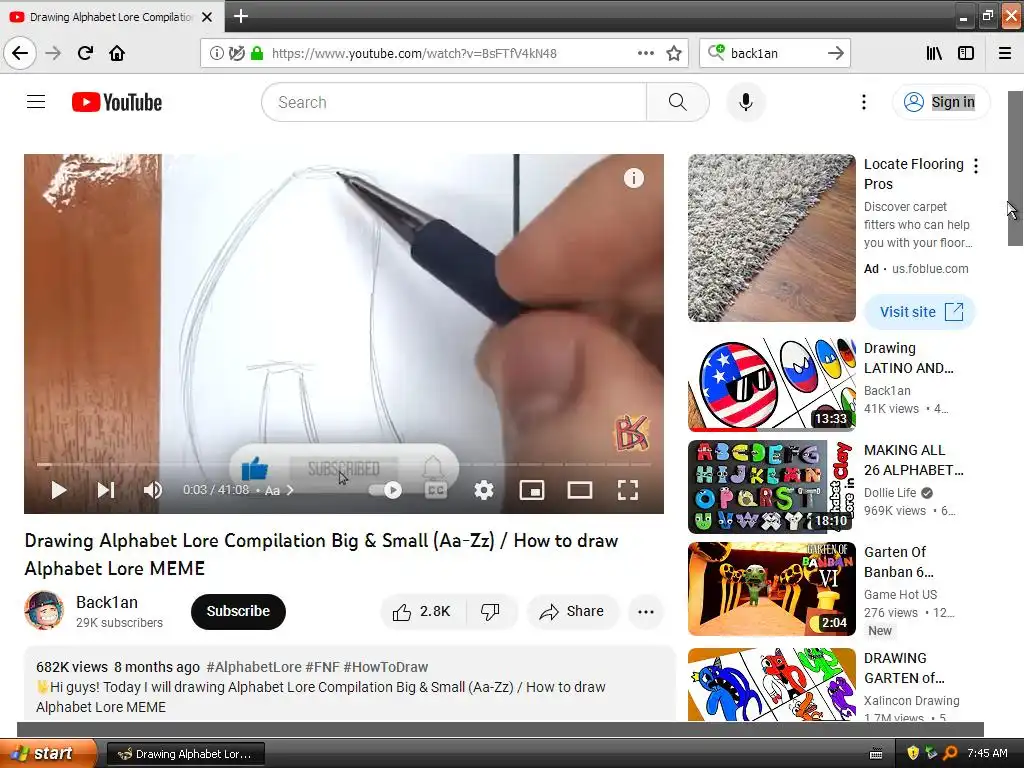Open the browser home page

click(117, 53)
